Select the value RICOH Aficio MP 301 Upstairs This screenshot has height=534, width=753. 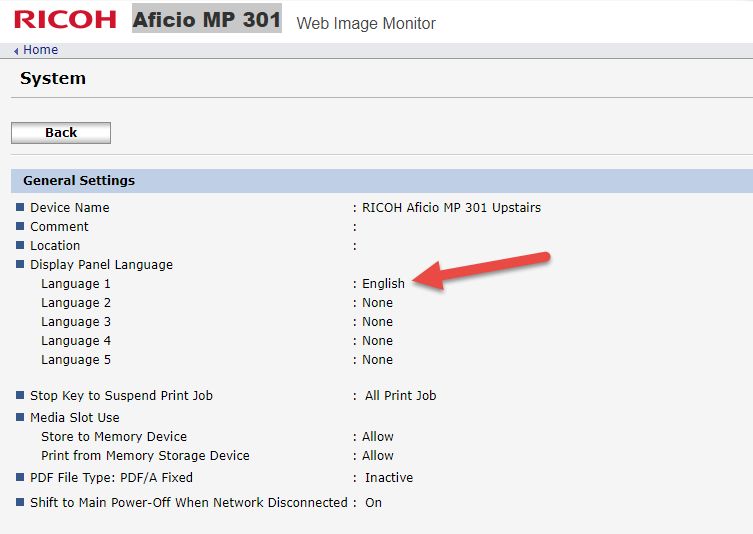(451, 207)
